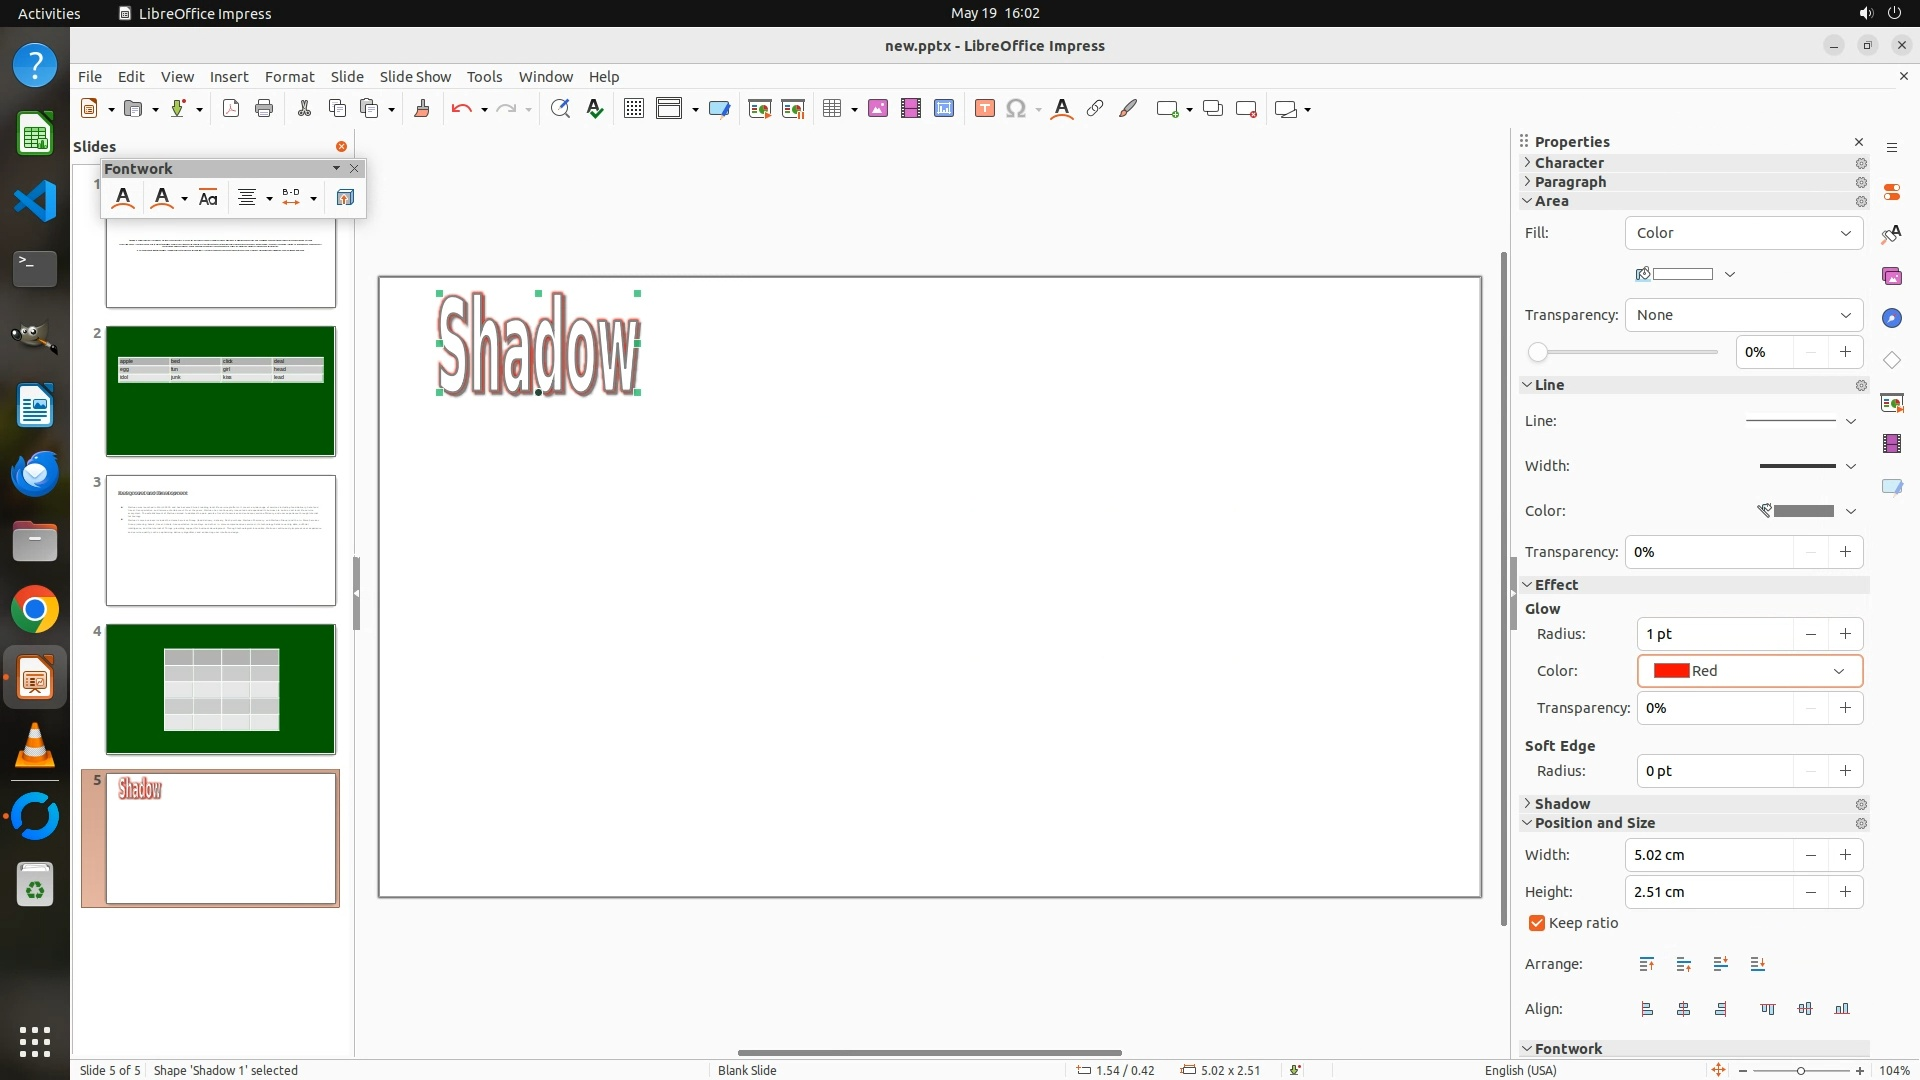
Task: Expand the Character section in Properties
Action: (1568, 163)
